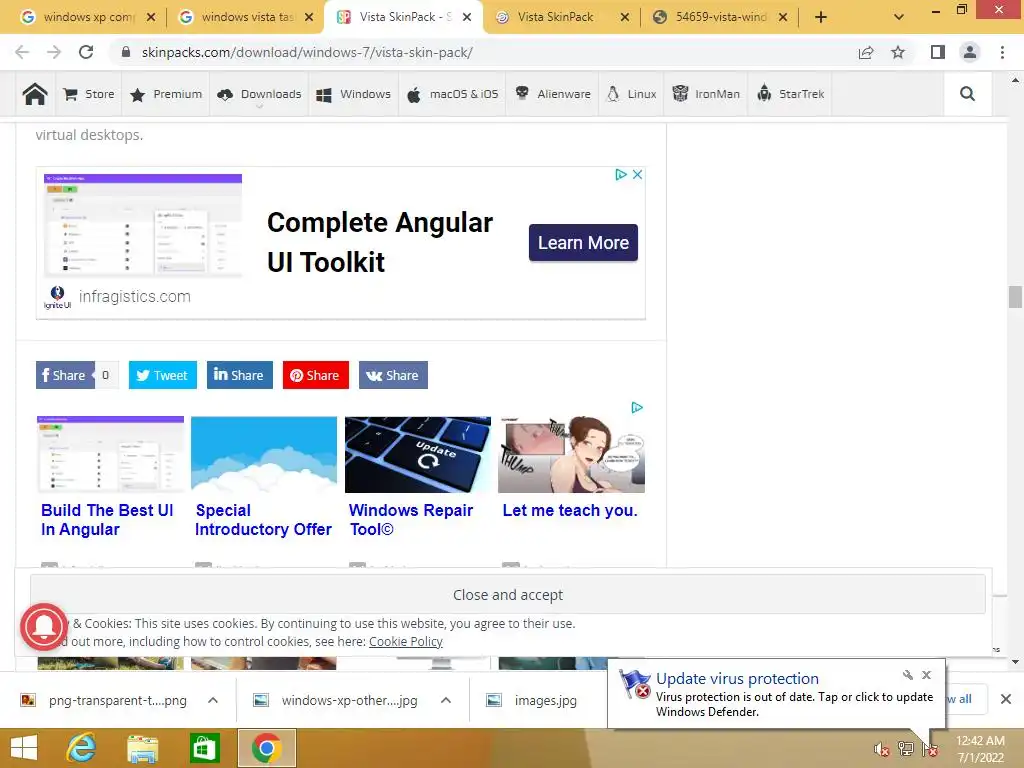Share on Facebook

[x=63, y=375]
